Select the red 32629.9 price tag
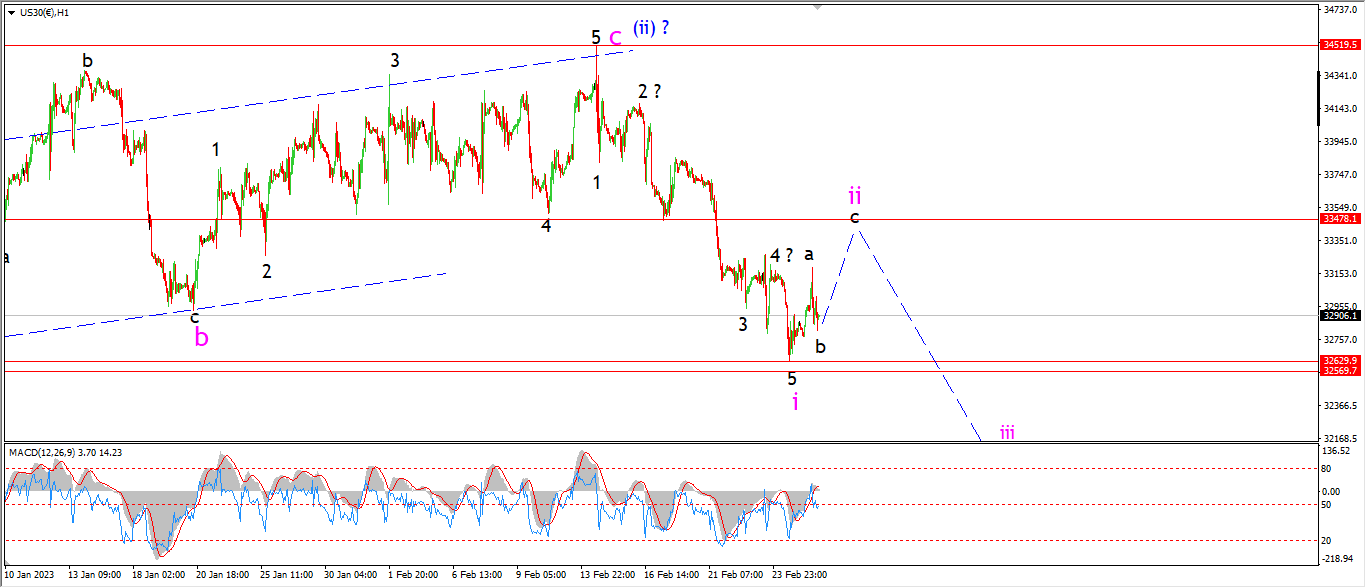Viewport: 1366px width, 588px height. (x=1341, y=360)
